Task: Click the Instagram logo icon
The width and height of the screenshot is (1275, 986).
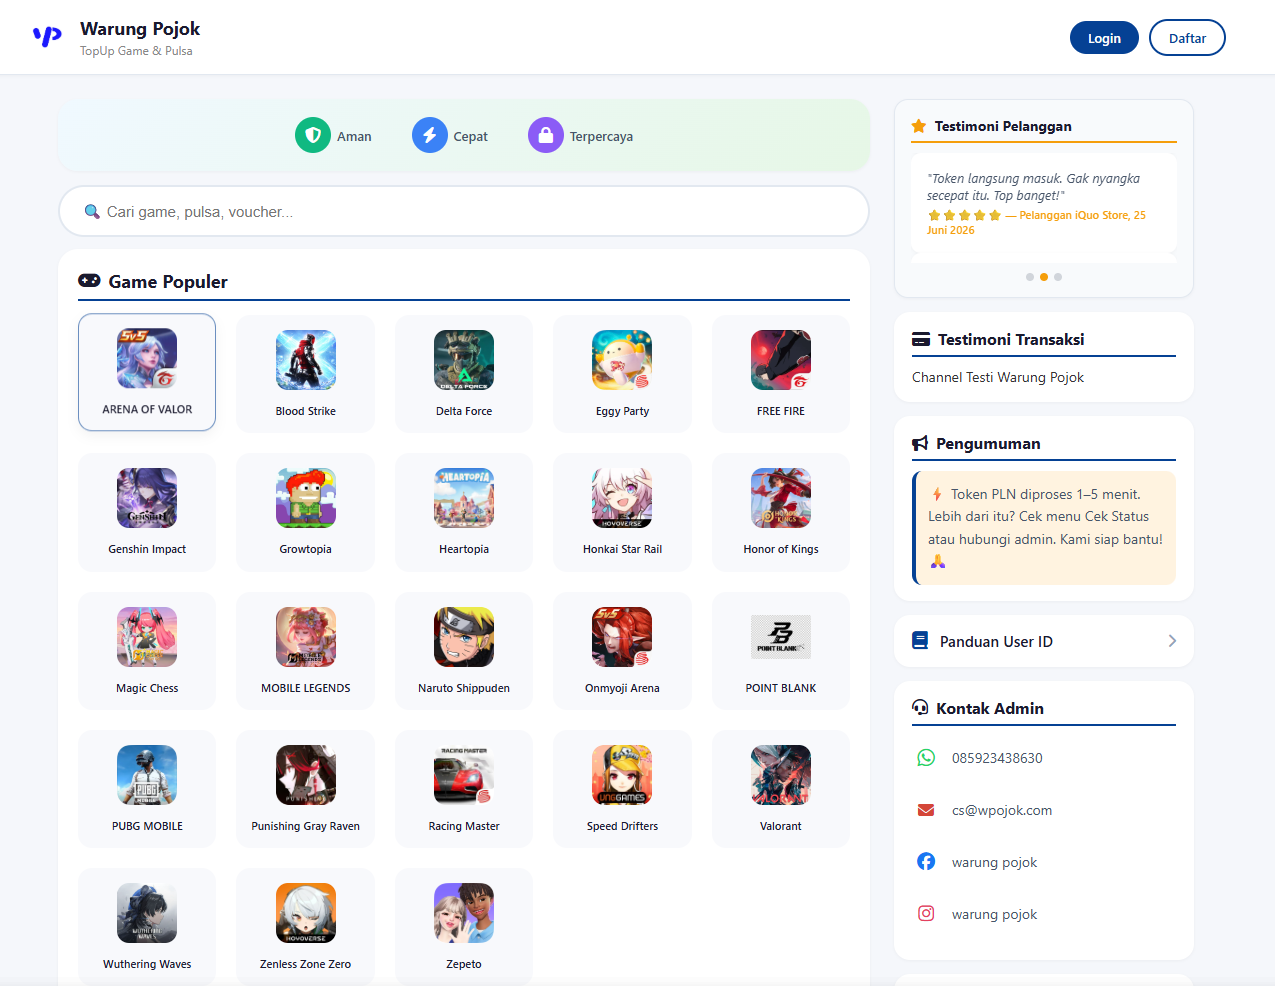Action: click(x=926, y=913)
